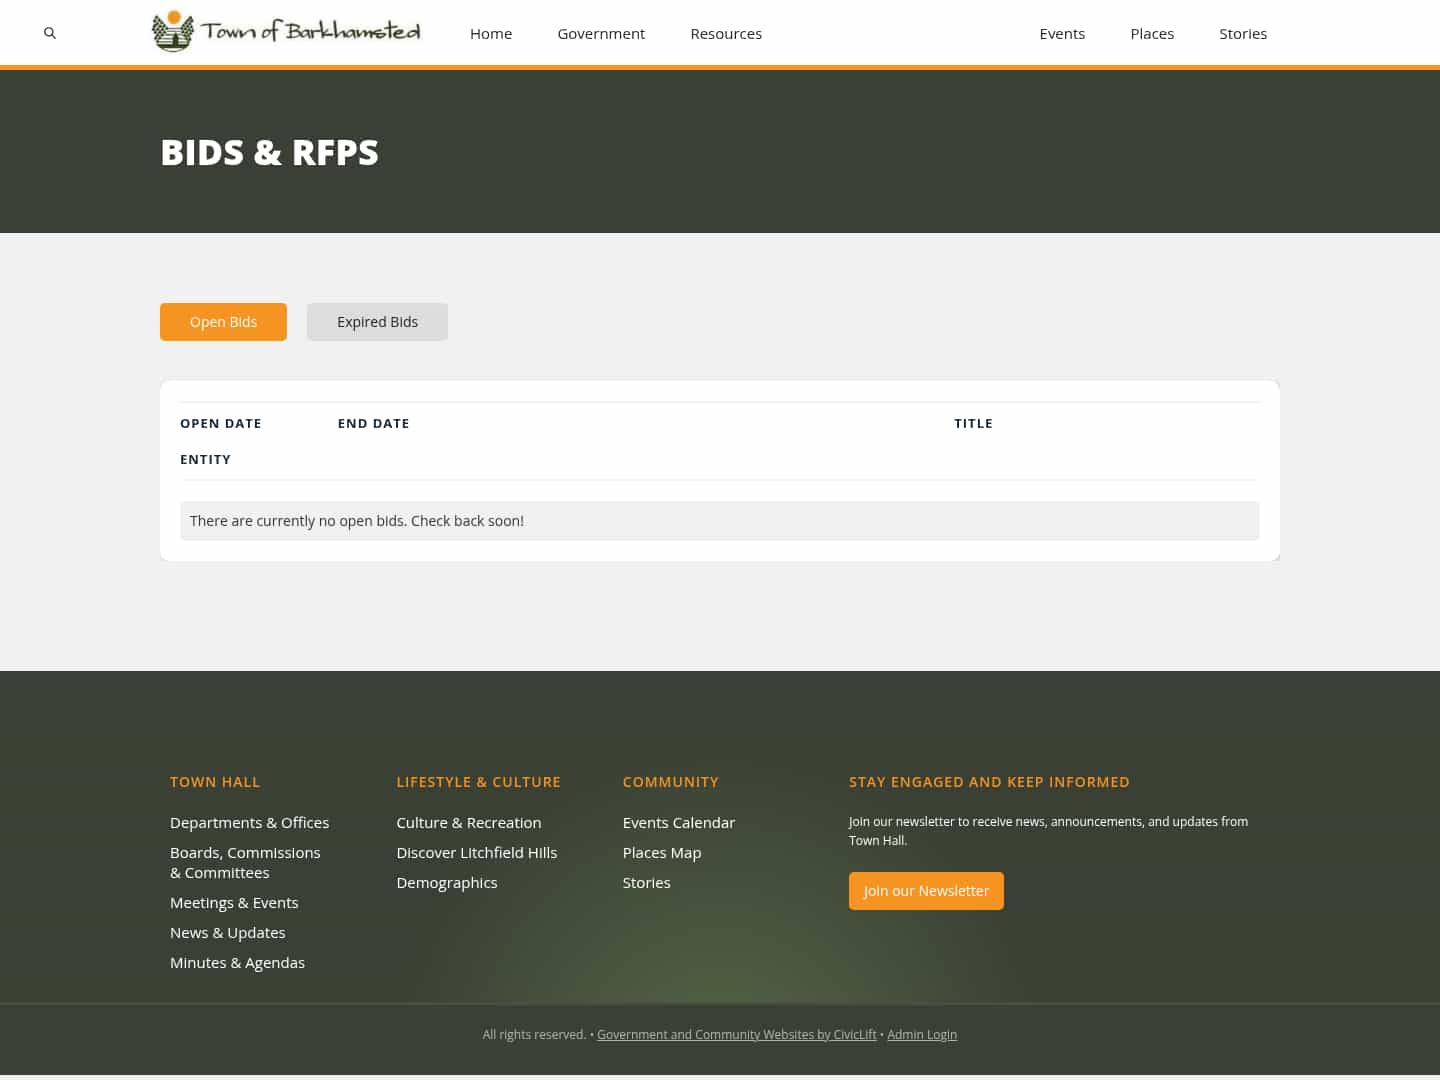Visit the Stories page
1440x1080 pixels.
pyautogui.click(x=1243, y=33)
